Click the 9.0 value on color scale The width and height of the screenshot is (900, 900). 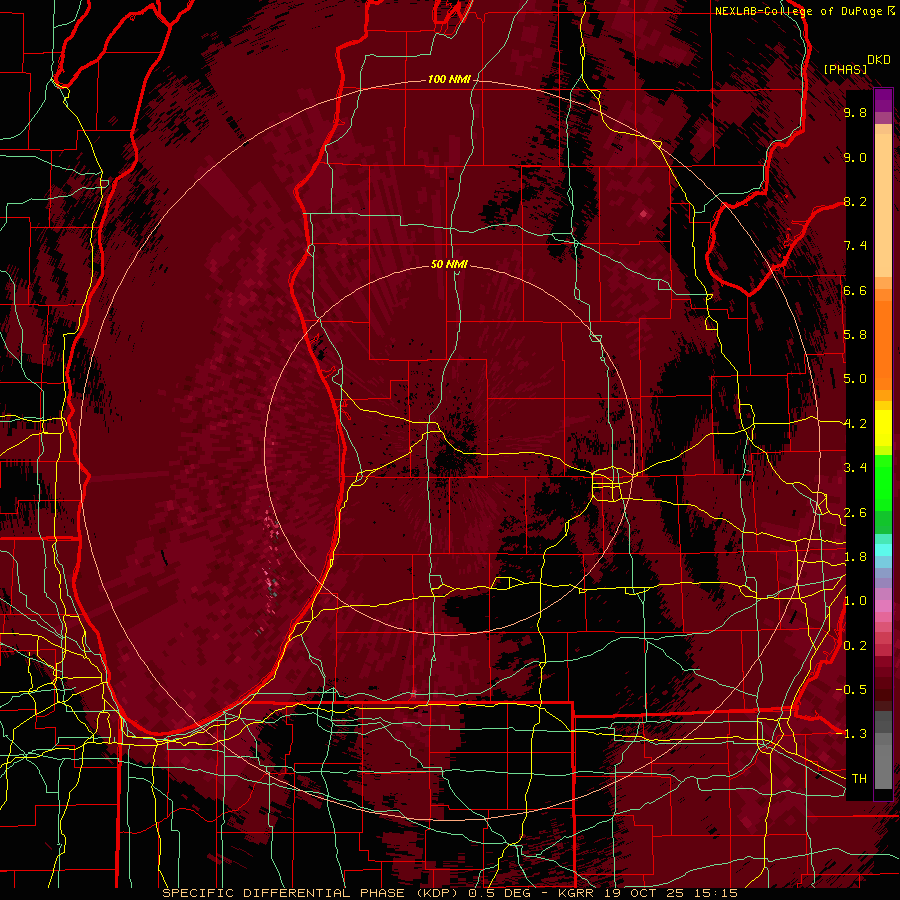point(855,157)
